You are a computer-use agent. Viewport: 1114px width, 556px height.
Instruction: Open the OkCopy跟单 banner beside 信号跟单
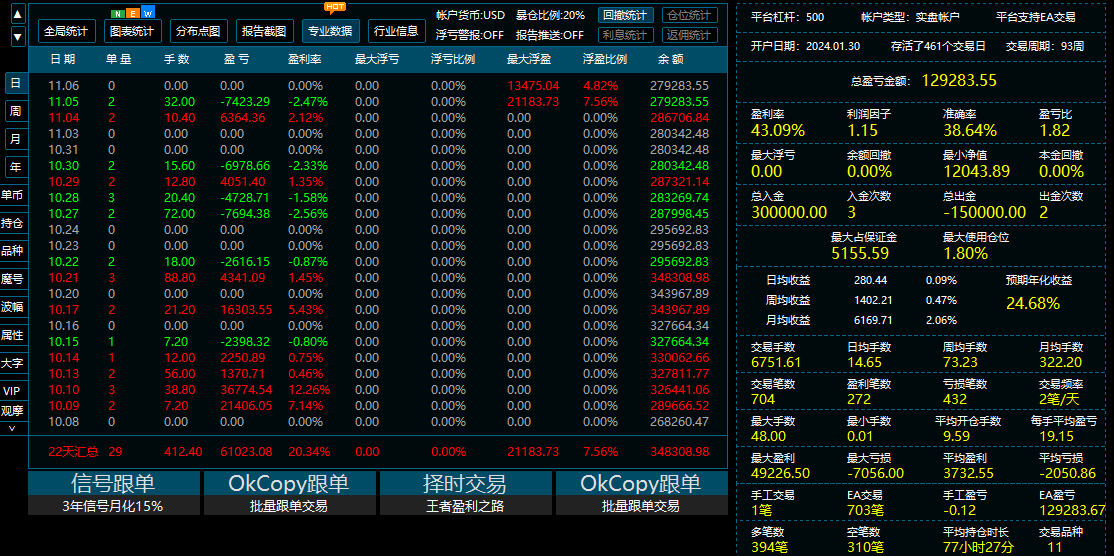pyautogui.click(x=288, y=483)
